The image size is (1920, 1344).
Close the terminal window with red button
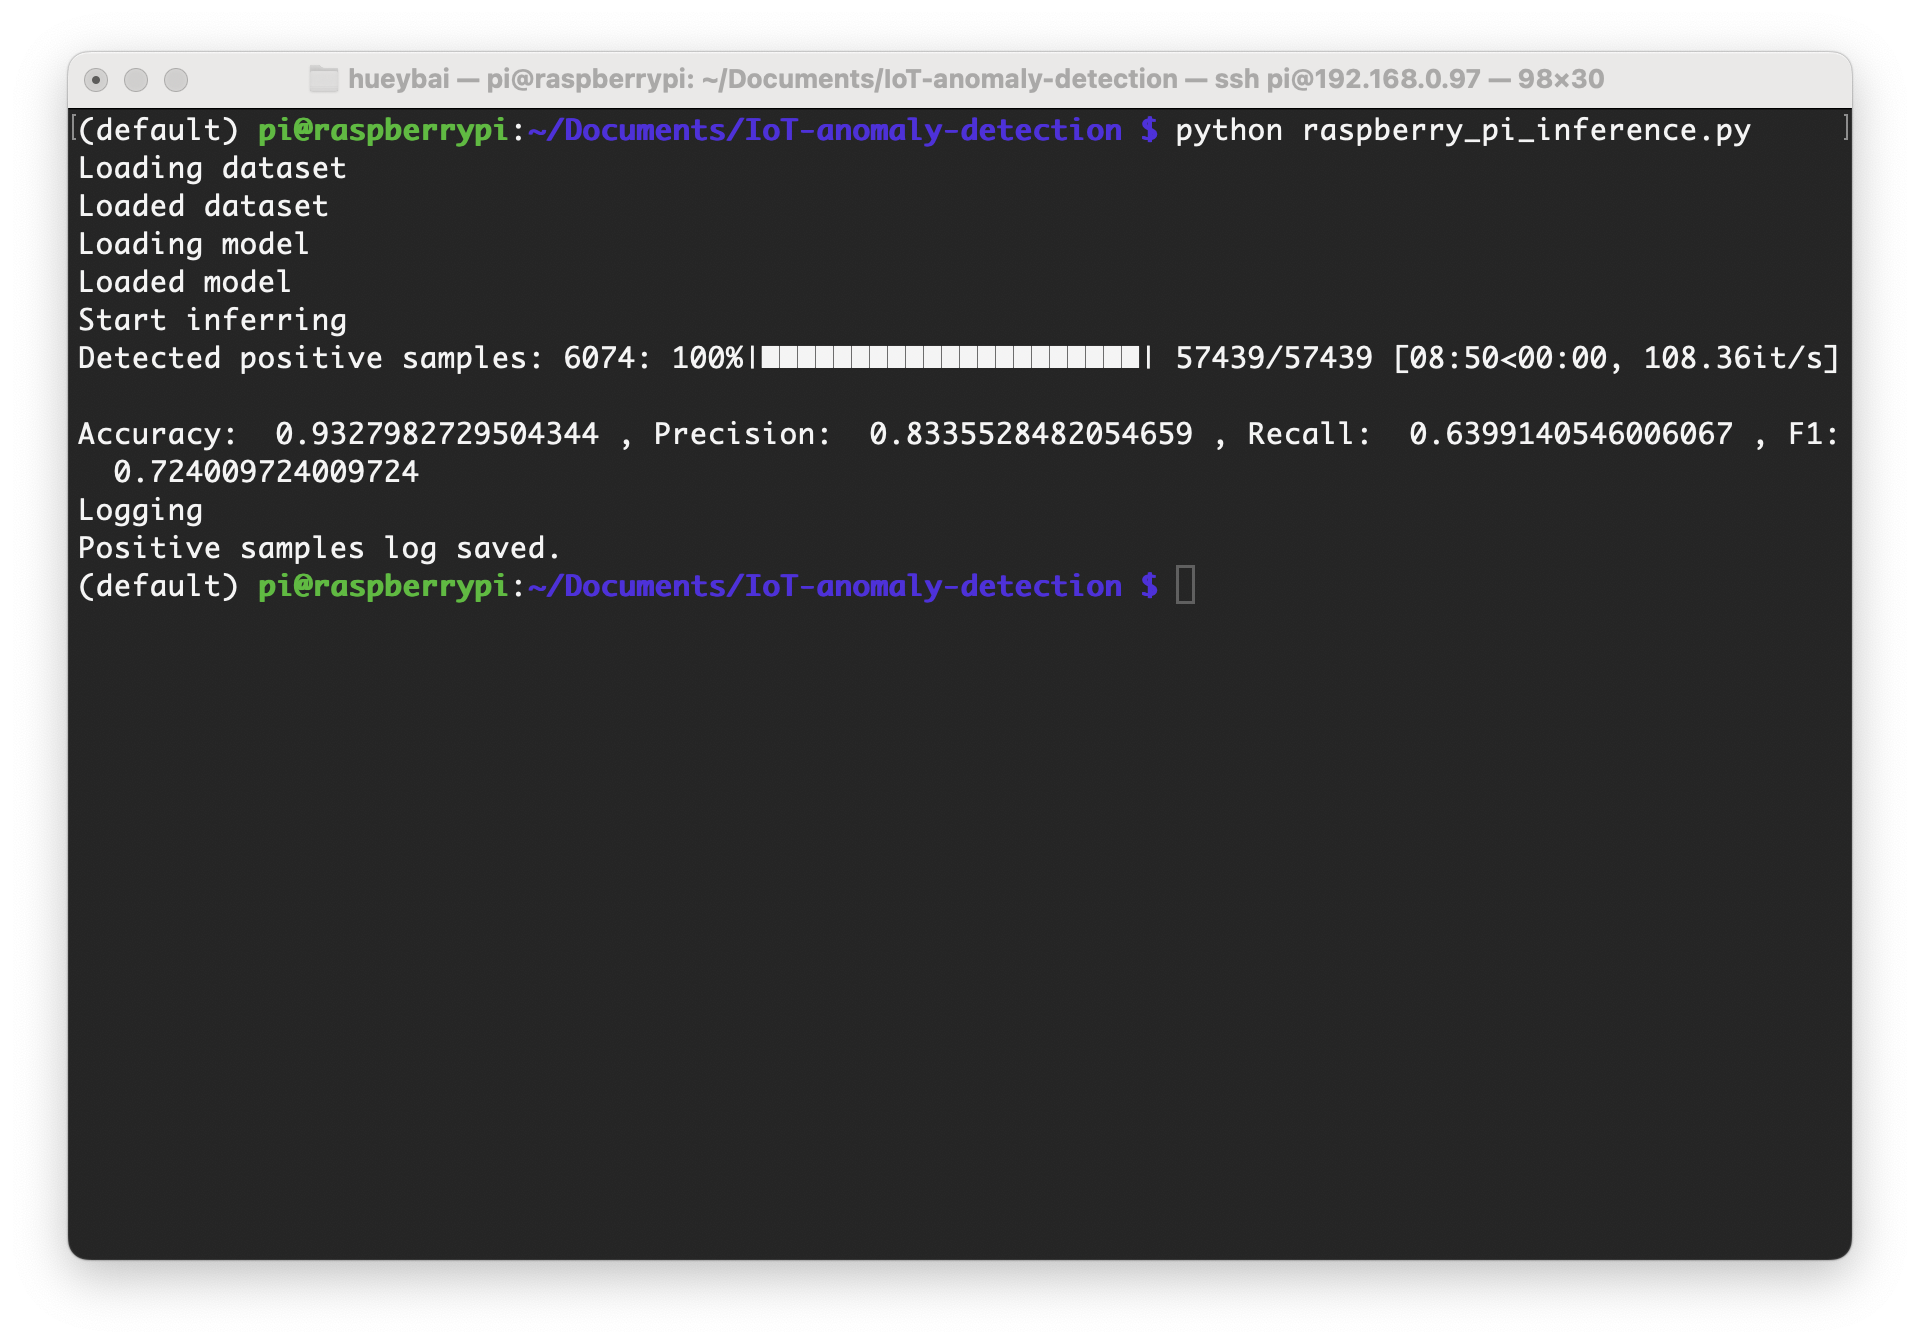coord(96,79)
